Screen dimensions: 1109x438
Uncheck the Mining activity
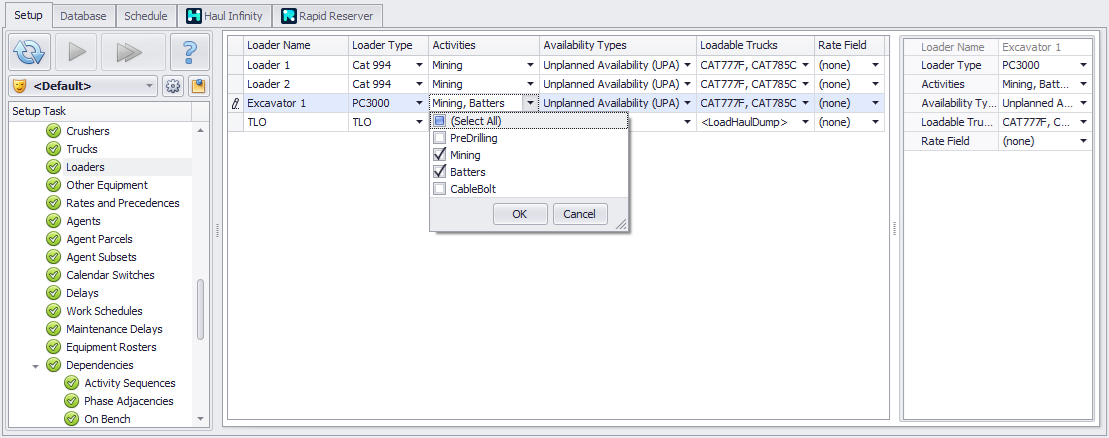[x=439, y=155]
